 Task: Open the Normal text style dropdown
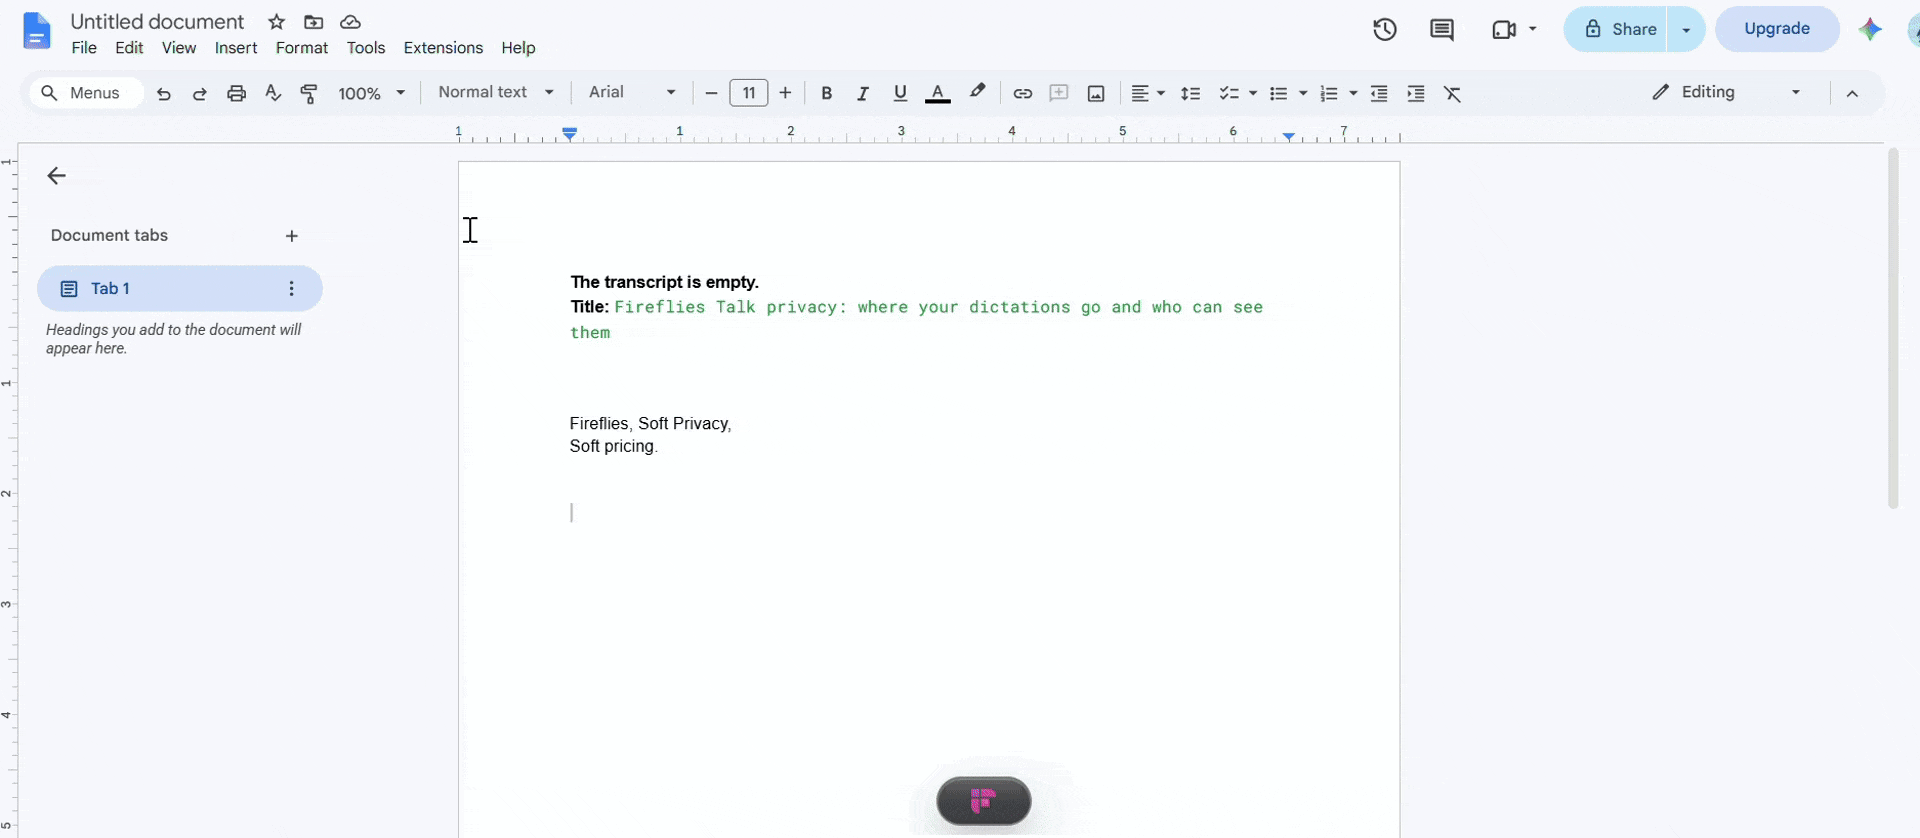pos(496,92)
